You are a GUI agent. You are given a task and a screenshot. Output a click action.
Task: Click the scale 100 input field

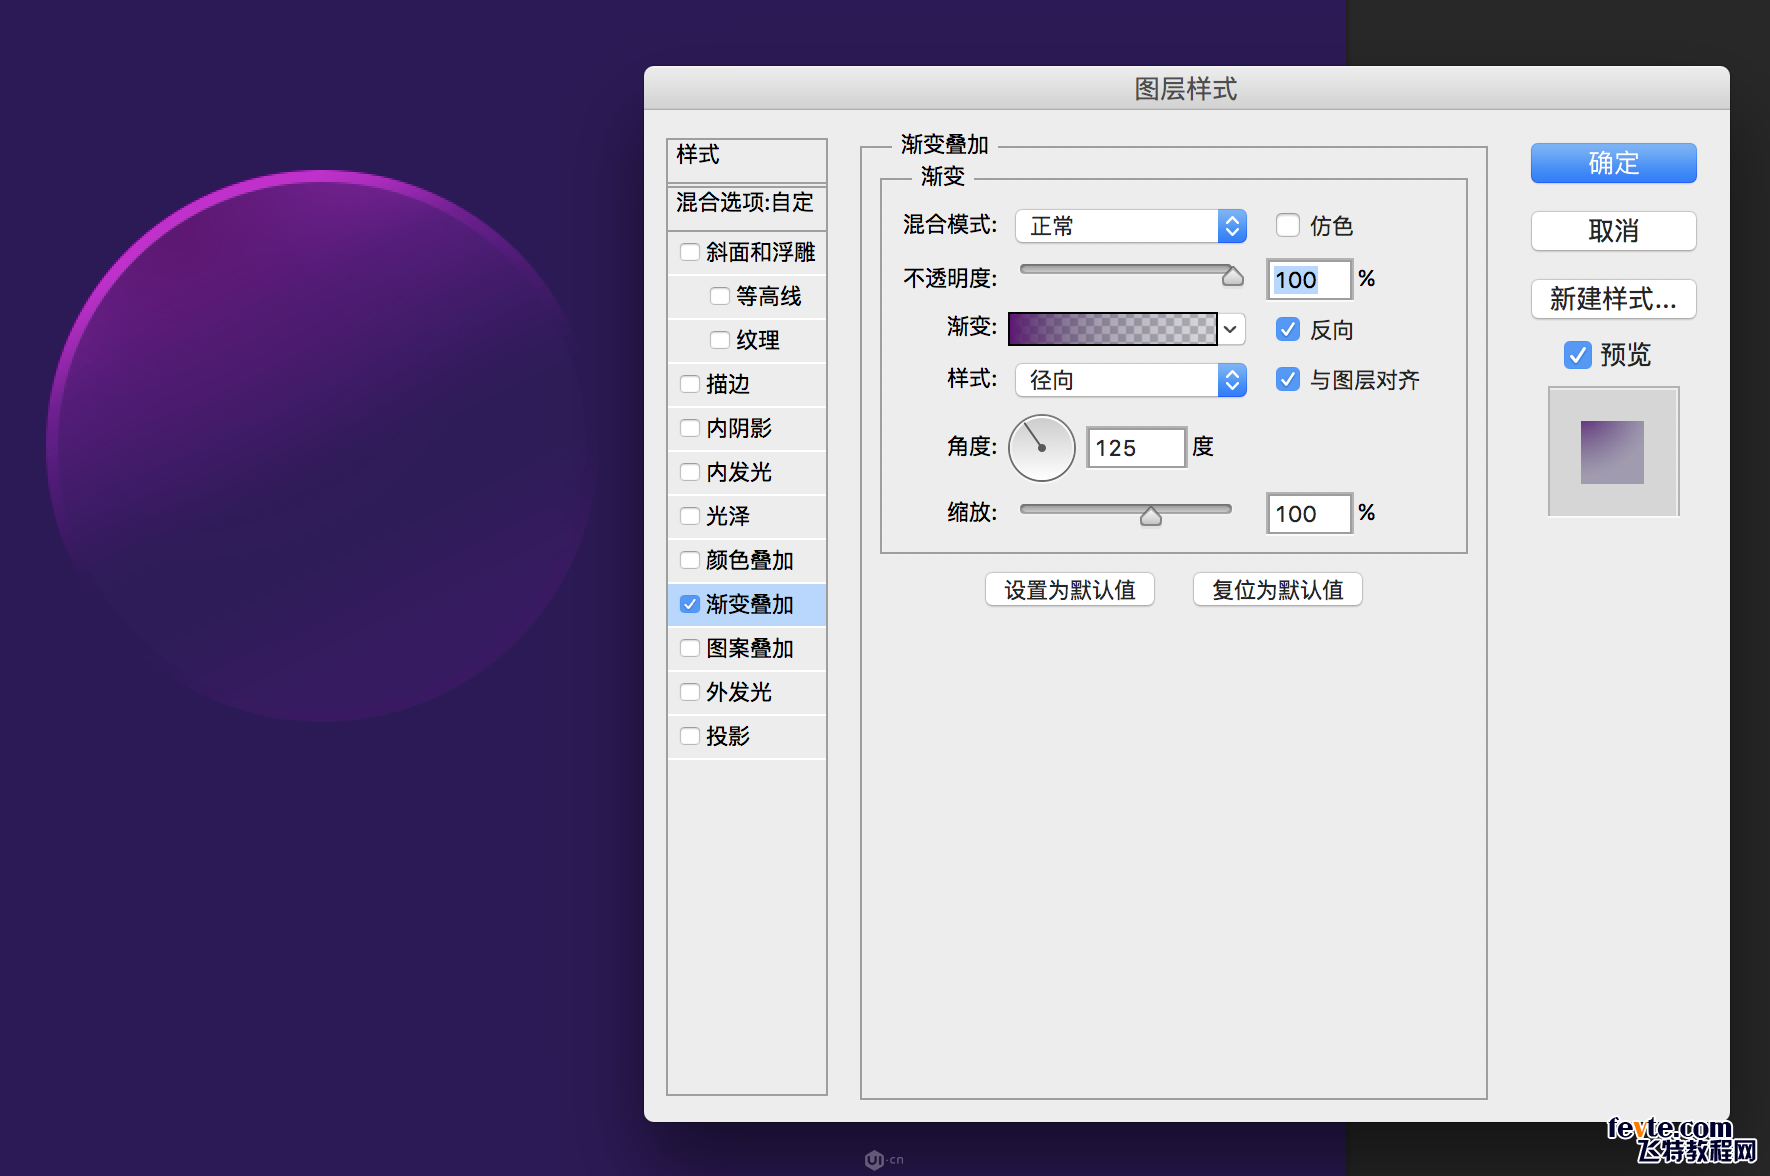click(x=1309, y=513)
